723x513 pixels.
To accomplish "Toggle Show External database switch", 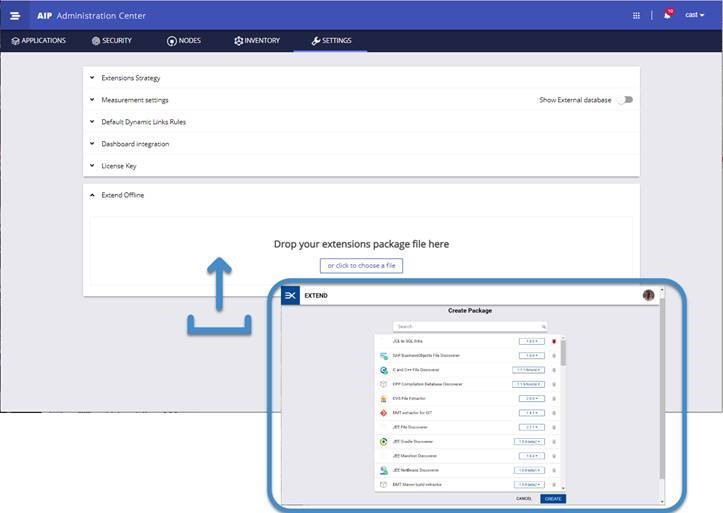I will pyautogui.click(x=625, y=100).
